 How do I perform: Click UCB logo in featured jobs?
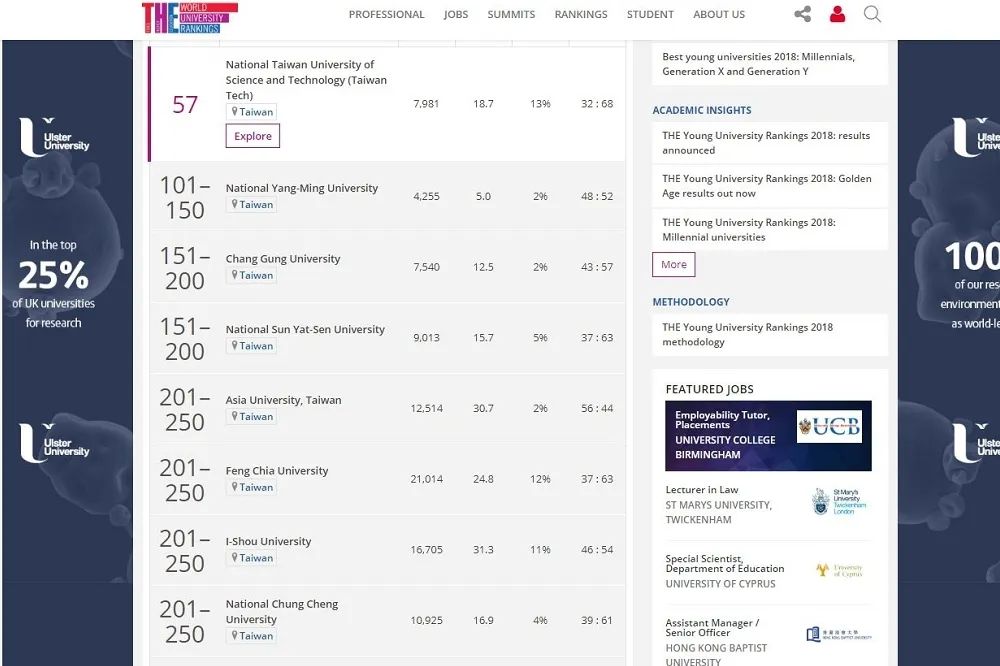click(829, 426)
